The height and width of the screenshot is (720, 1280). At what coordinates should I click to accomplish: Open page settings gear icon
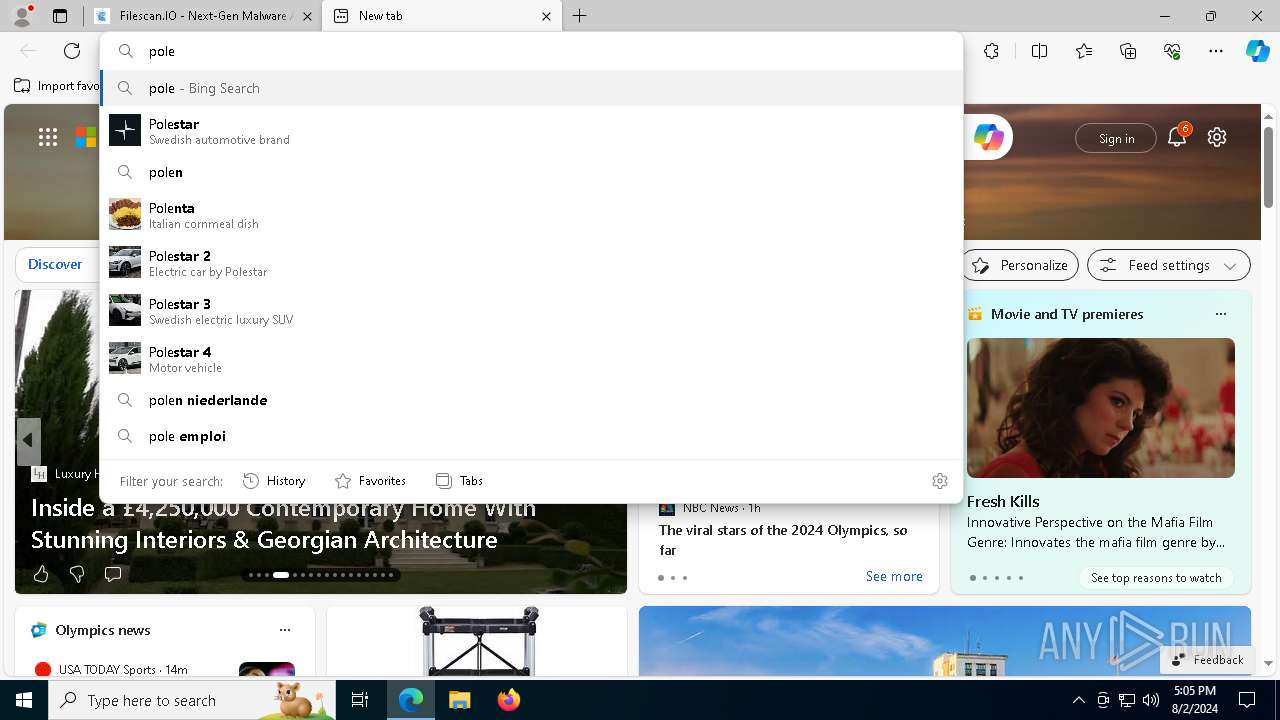pyautogui.click(x=1217, y=138)
